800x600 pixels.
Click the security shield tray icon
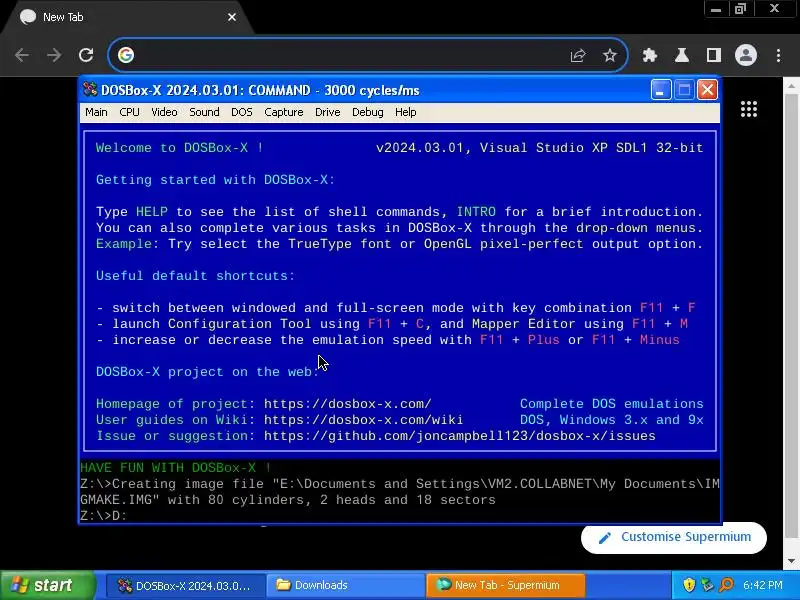(x=689, y=585)
